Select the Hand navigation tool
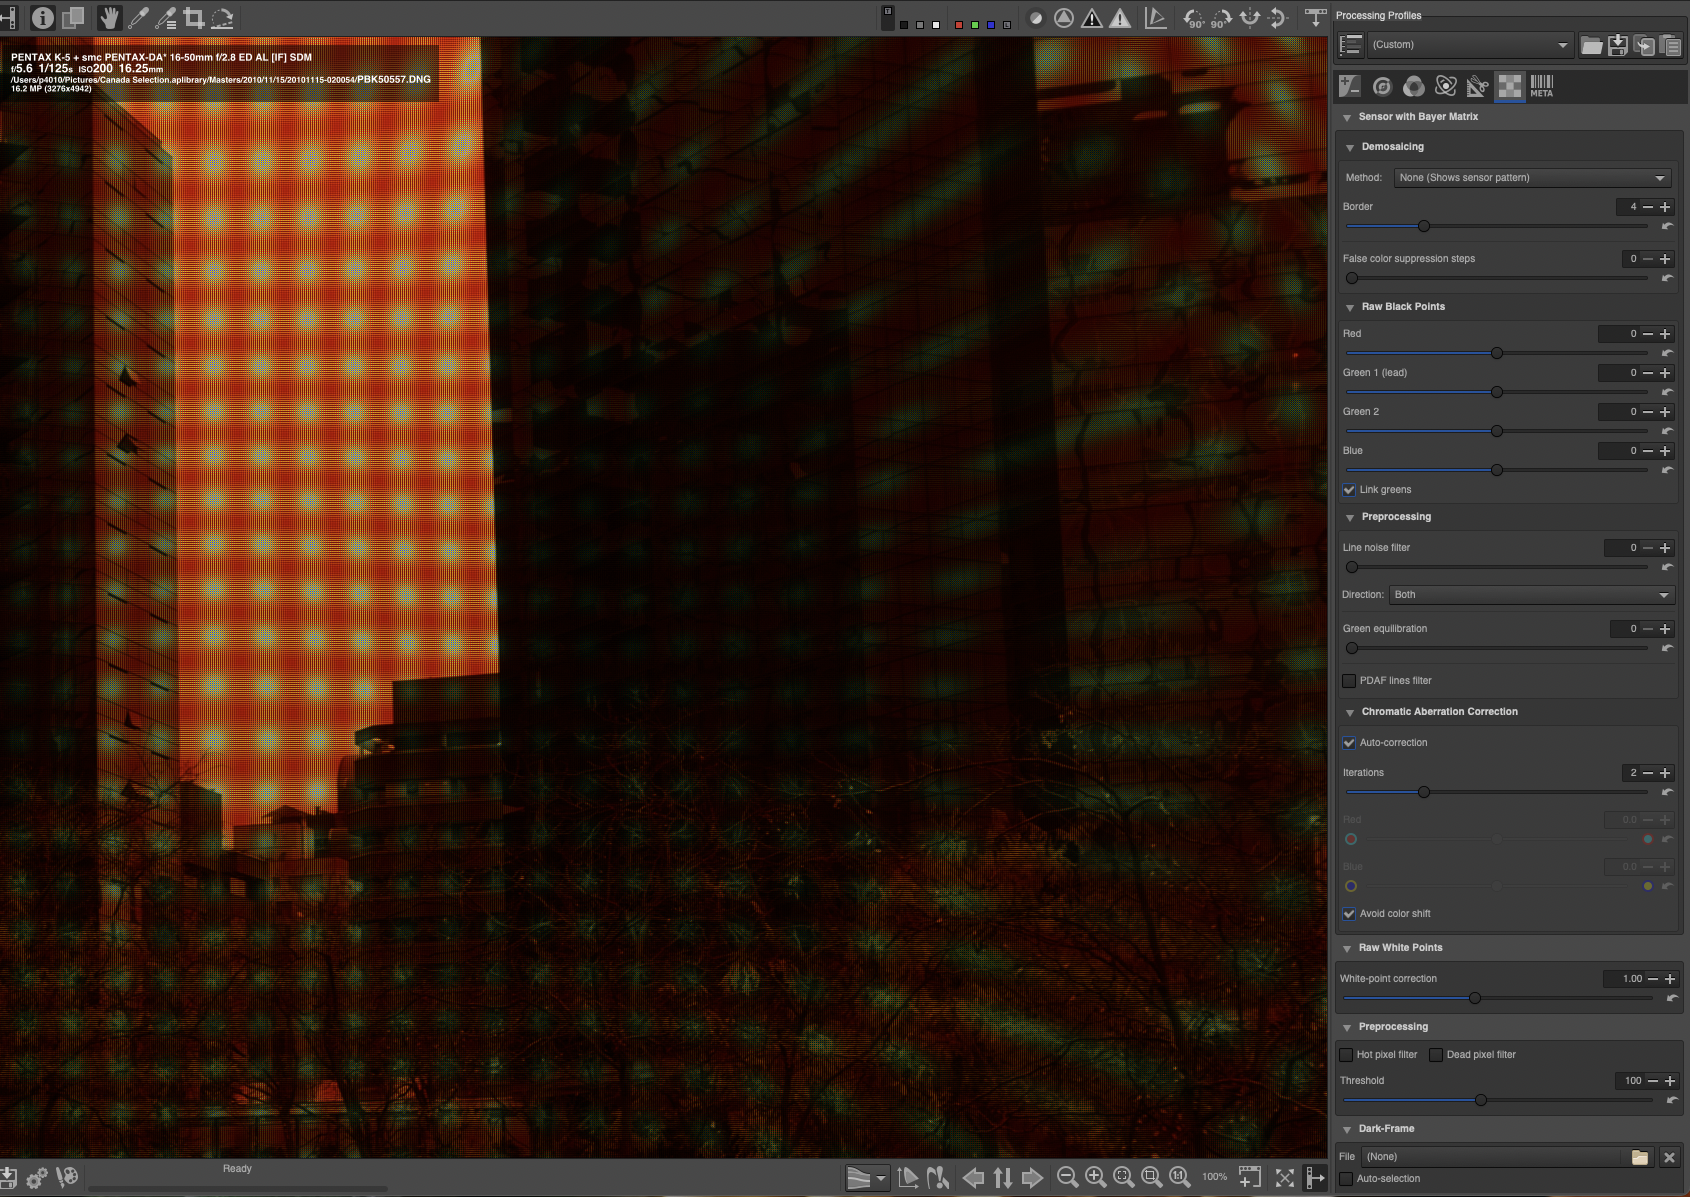This screenshot has height=1197, width=1690. (109, 18)
